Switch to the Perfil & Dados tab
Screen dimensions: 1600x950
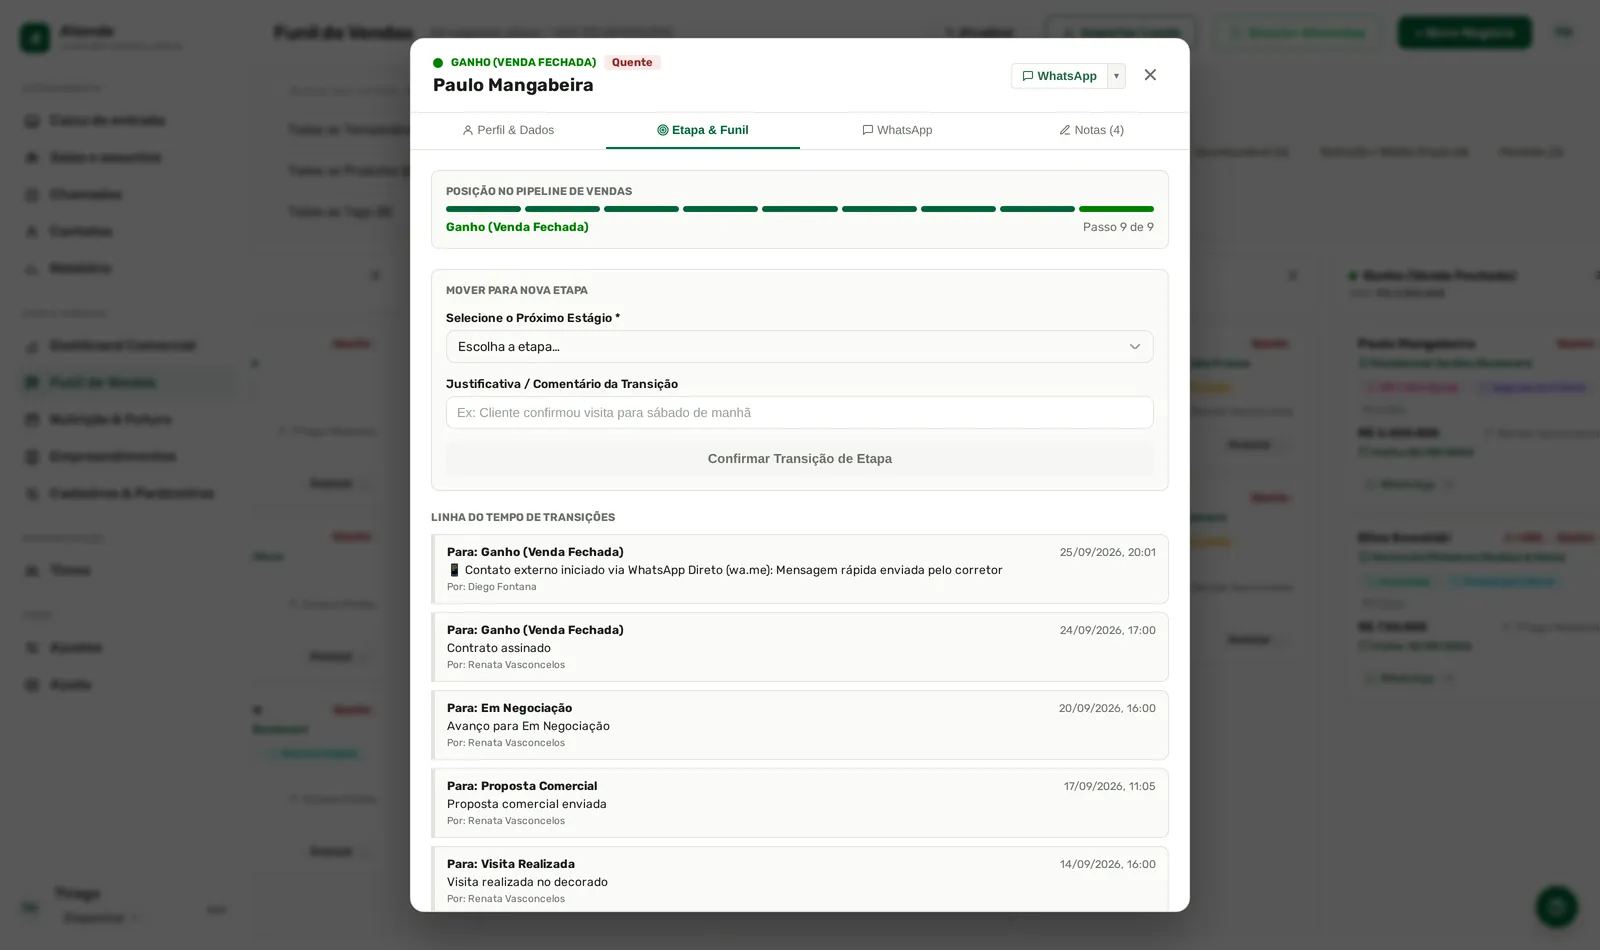[x=508, y=130]
